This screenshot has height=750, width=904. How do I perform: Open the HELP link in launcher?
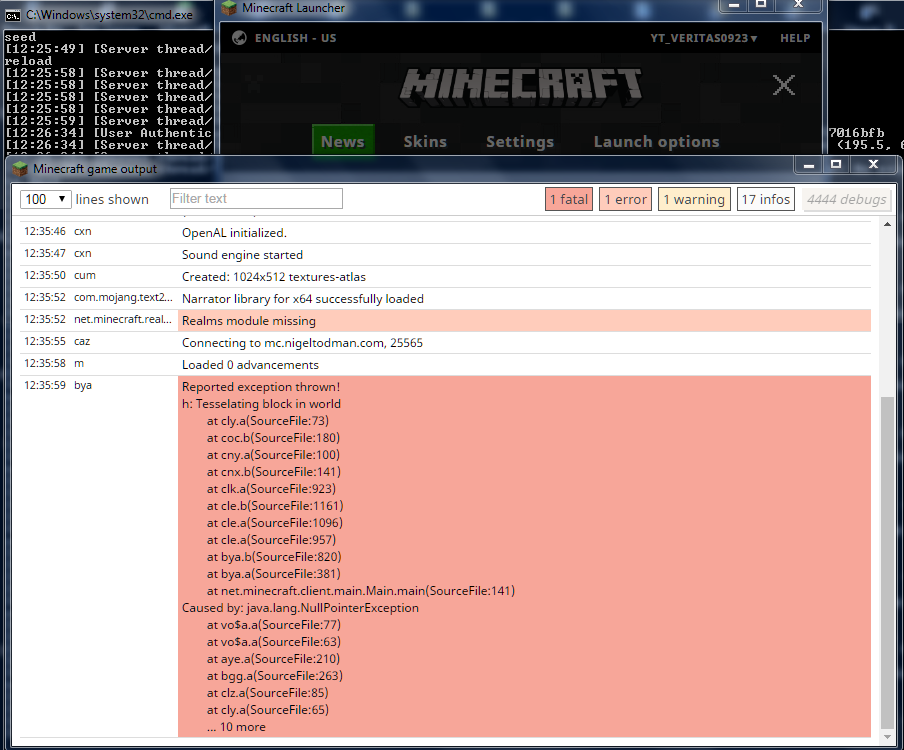[795, 38]
